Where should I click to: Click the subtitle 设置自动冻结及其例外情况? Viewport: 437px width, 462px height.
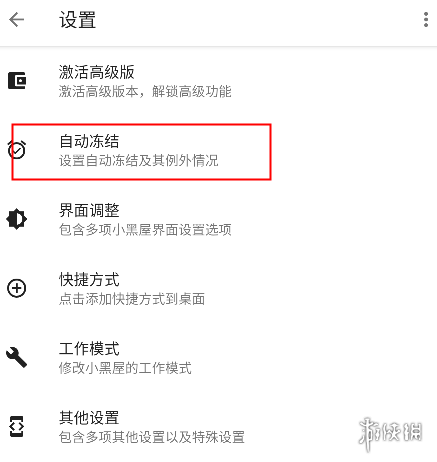coord(139,161)
